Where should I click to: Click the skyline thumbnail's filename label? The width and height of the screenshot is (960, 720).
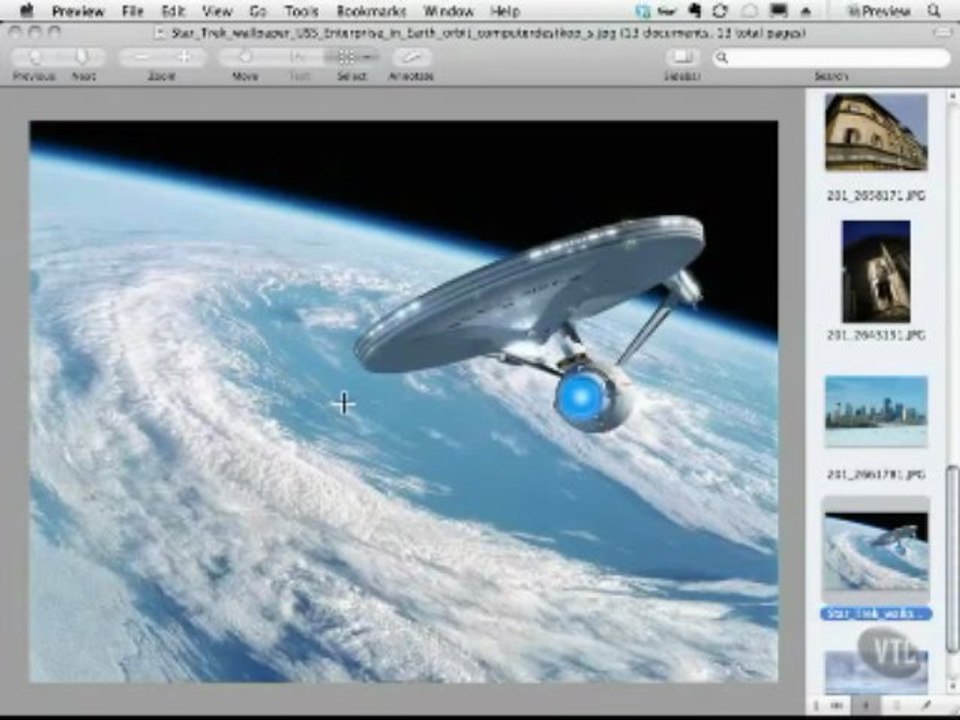(876, 474)
